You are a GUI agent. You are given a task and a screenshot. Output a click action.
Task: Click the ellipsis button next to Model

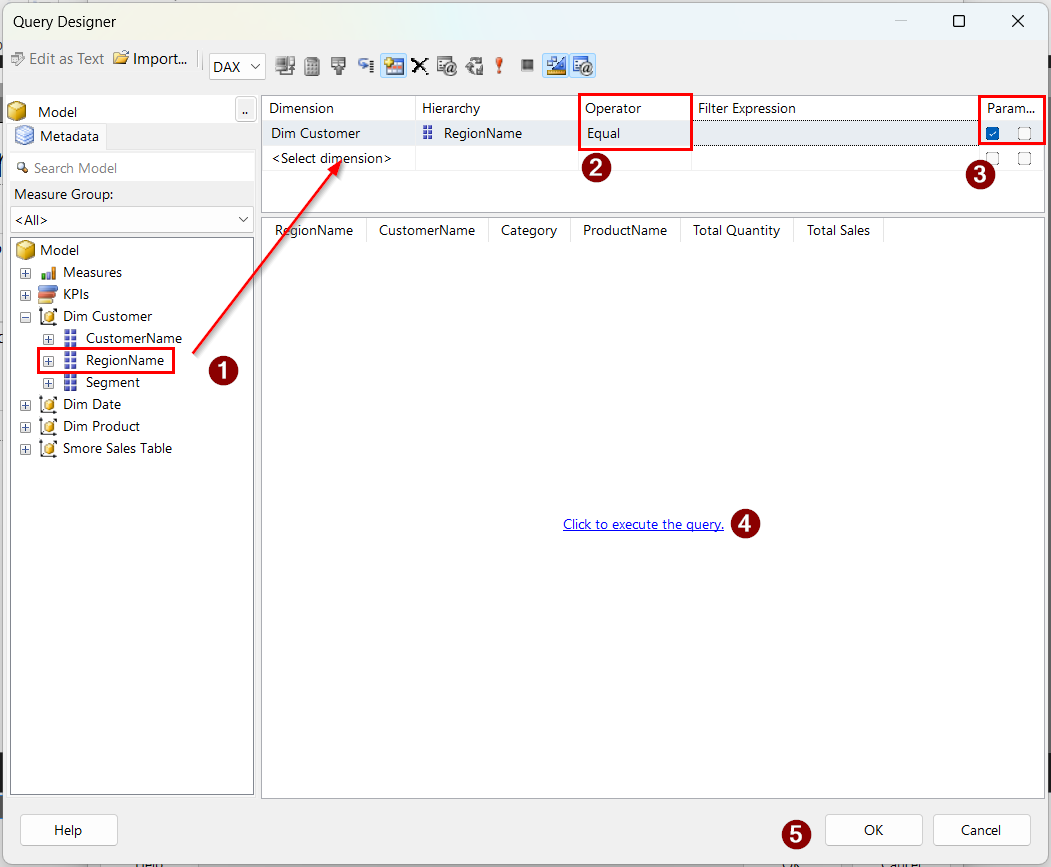(245, 110)
